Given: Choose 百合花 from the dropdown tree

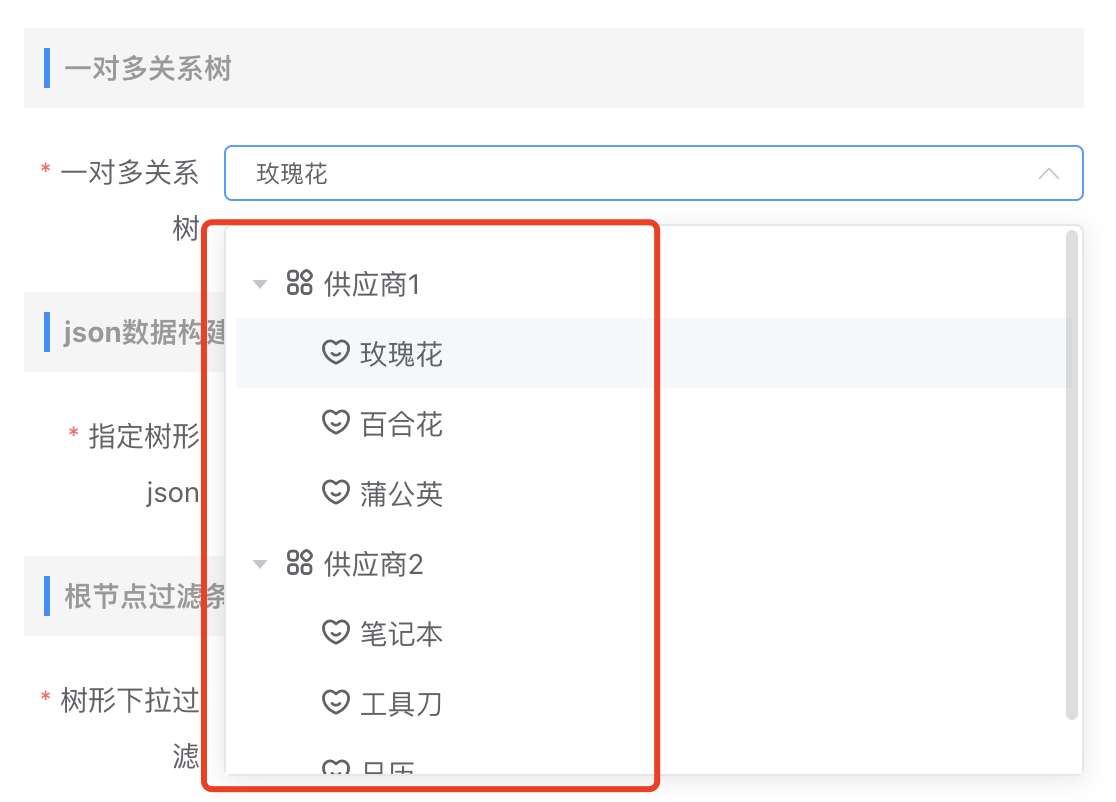Looking at the screenshot, I should click(x=401, y=424).
